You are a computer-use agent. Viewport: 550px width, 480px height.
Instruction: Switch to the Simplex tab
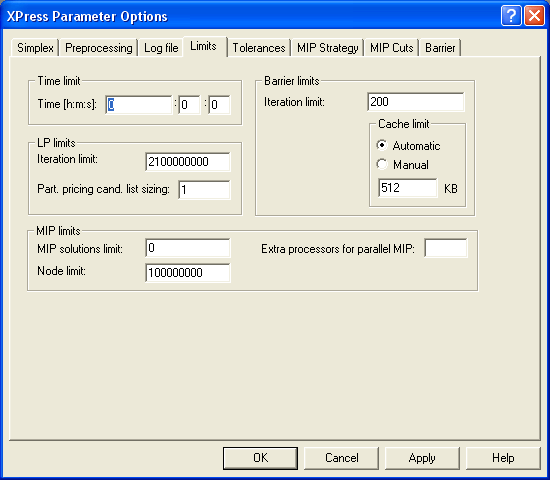pos(35,48)
